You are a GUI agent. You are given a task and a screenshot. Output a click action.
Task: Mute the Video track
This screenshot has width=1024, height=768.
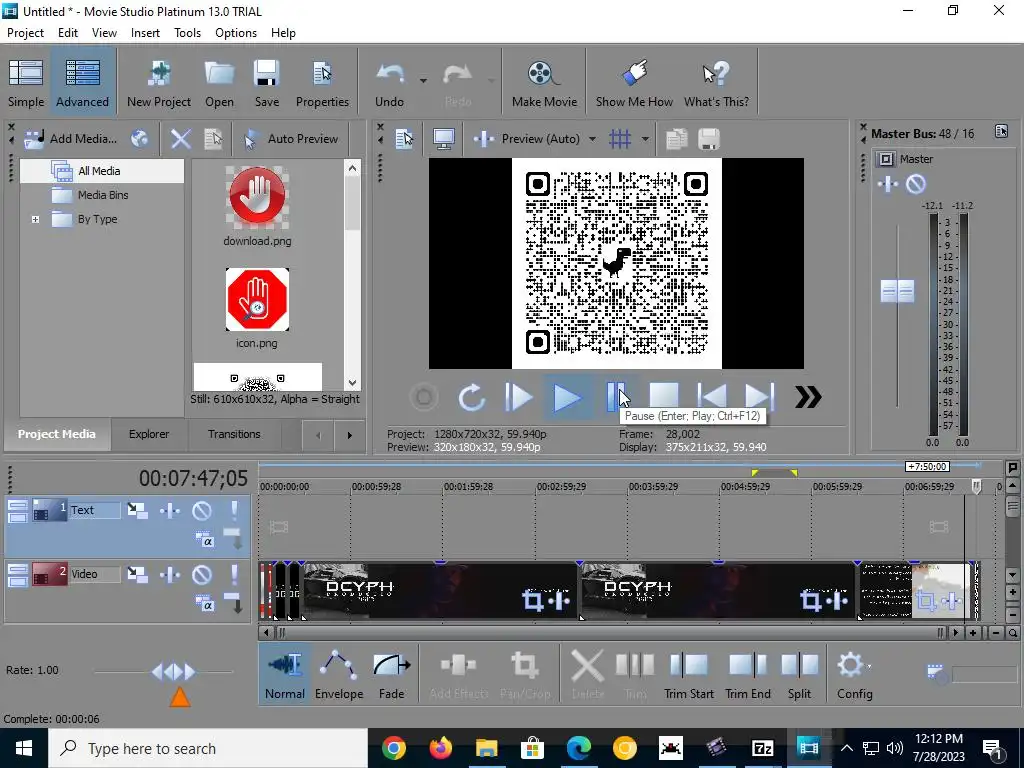[x=201, y=574]
